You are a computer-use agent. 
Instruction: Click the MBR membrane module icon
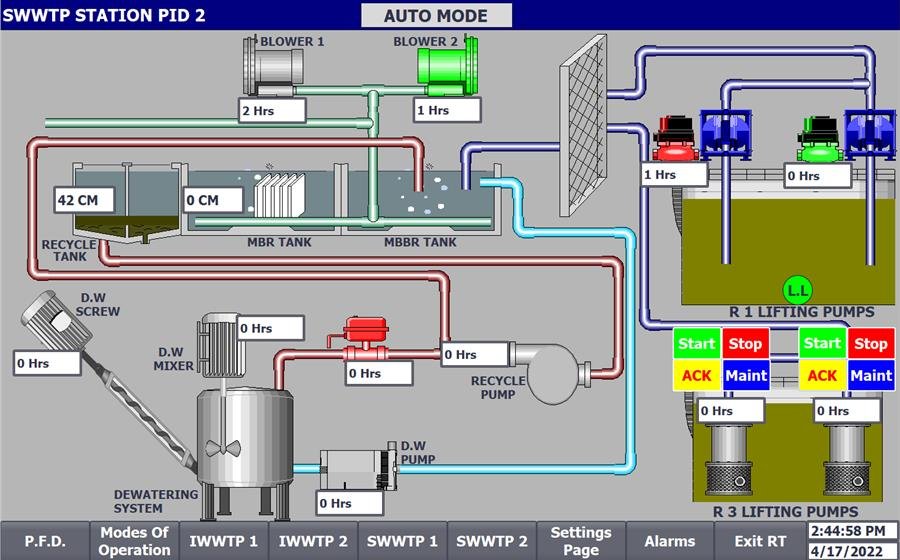point(280,195)
